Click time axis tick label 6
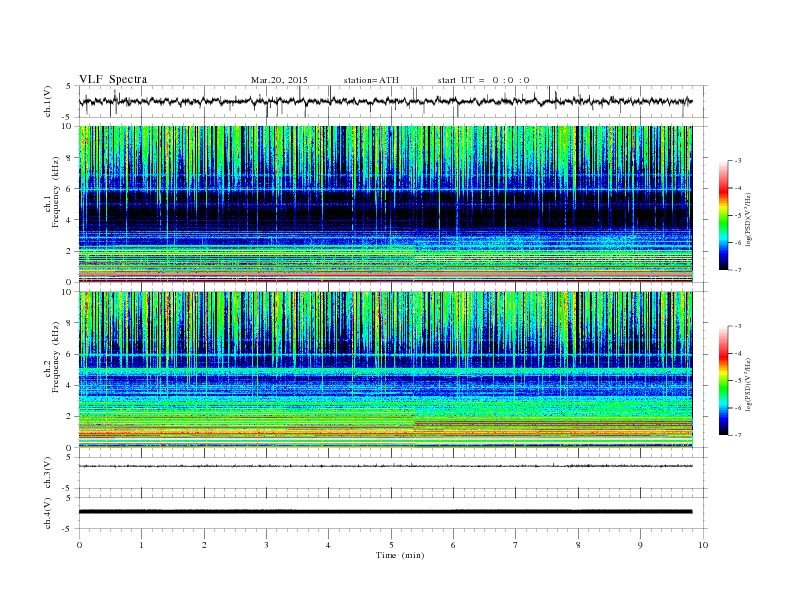 453,545
